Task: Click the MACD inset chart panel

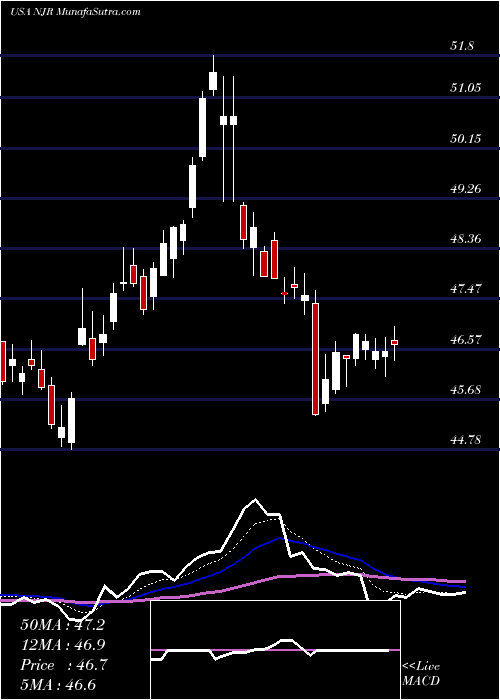Action: coord(275,650)
